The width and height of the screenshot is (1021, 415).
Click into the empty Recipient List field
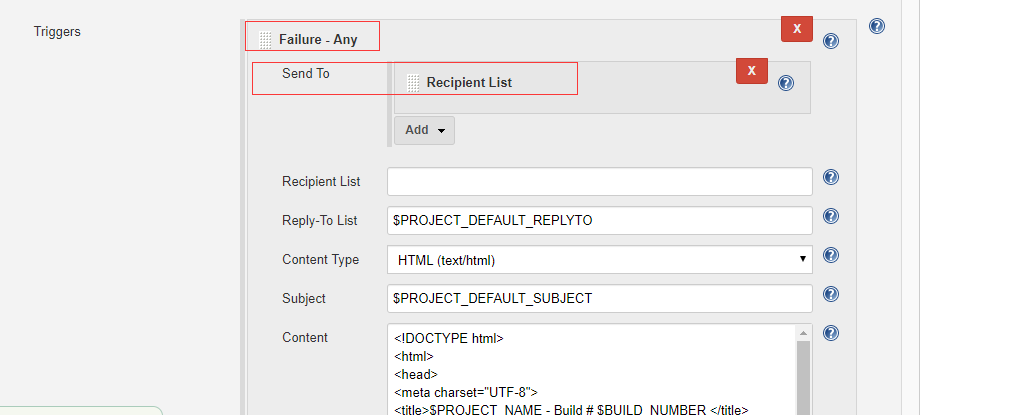click(x=599, y=182)
